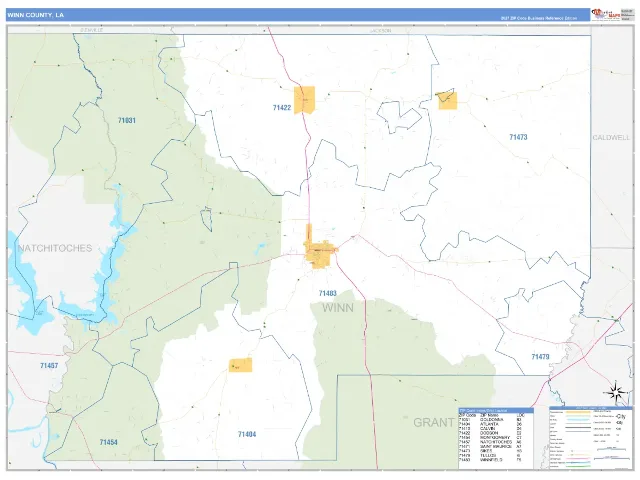This screenshot has height=480, width=640.
Task: Select ZIP code label 71479 on the map
Action: (540, 357)
